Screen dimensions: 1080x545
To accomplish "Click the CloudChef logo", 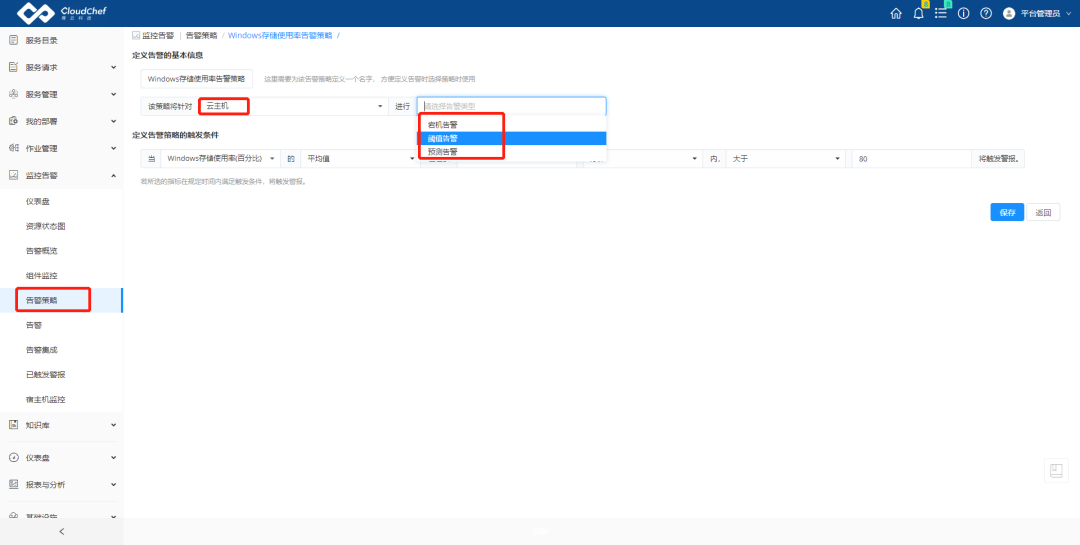I will tap(62, 12).
